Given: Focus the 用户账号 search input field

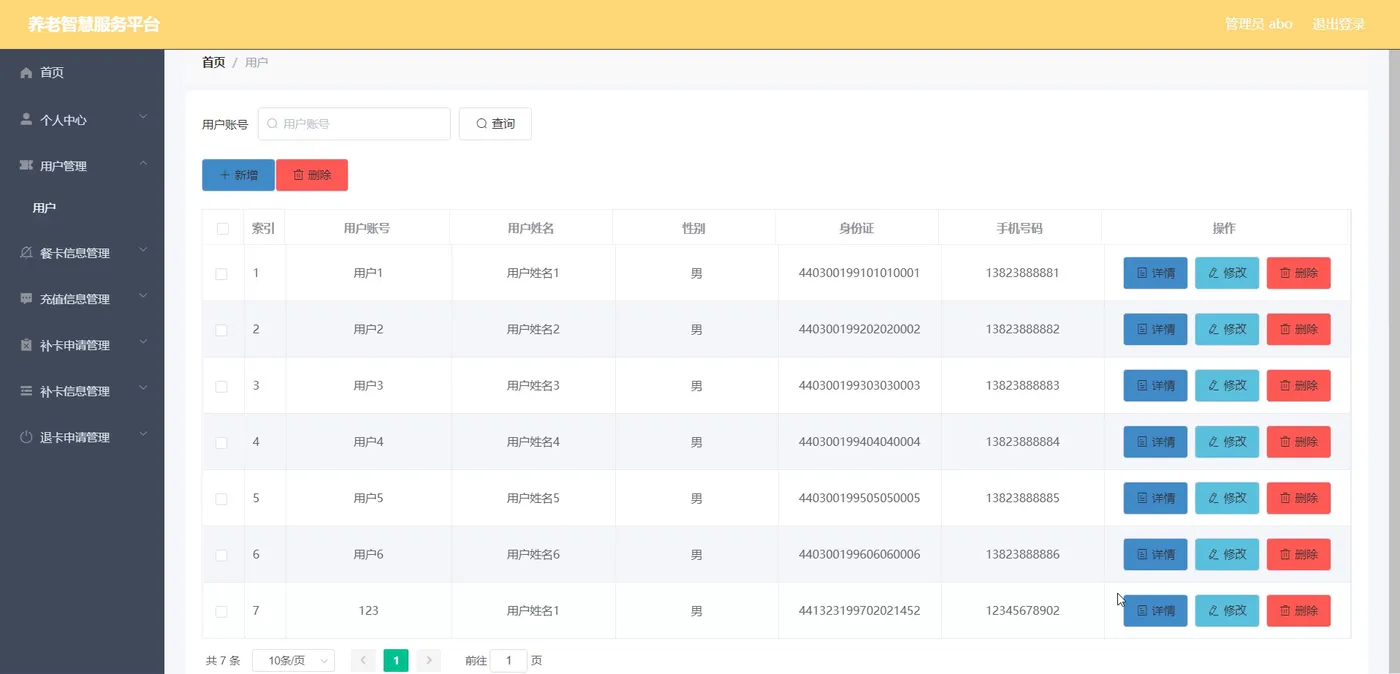Looking at the screenshot, I should 354,124.
